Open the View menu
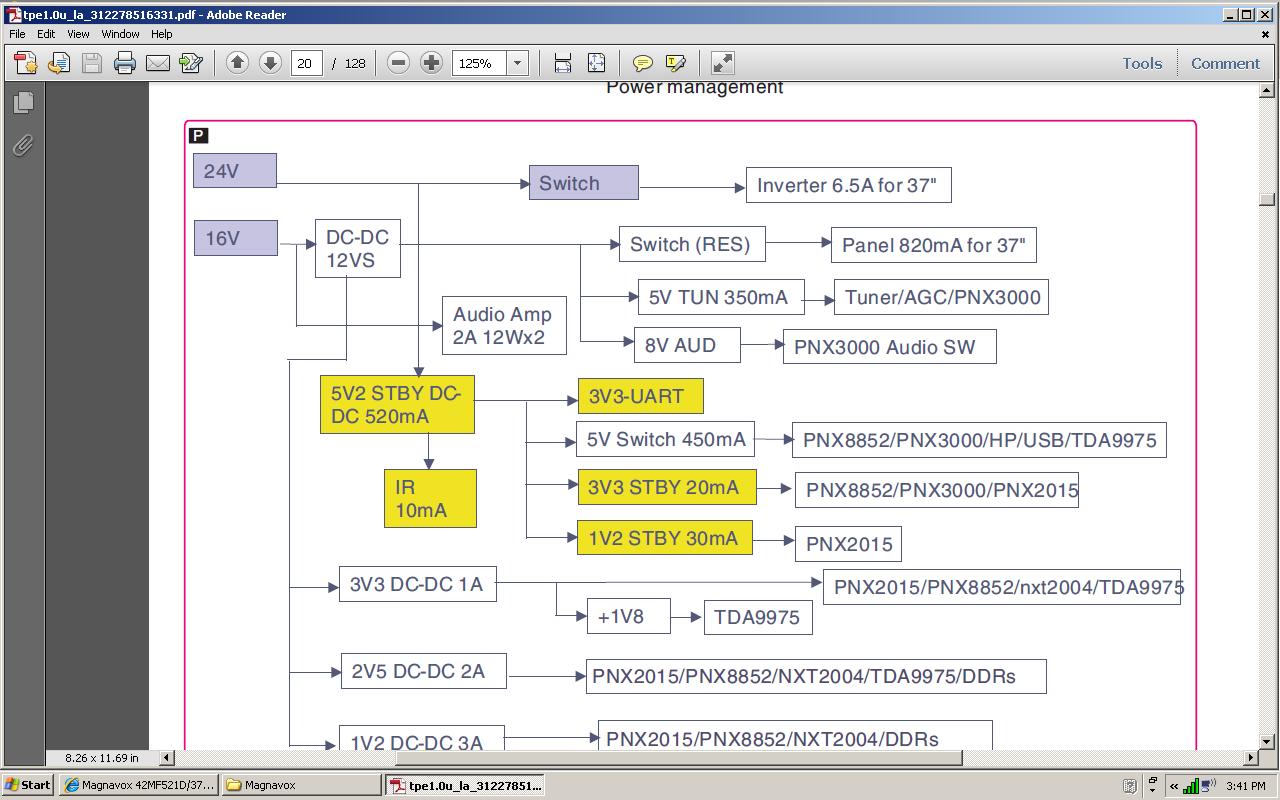This screenshot has width=1280, height=800. (78, 34)
